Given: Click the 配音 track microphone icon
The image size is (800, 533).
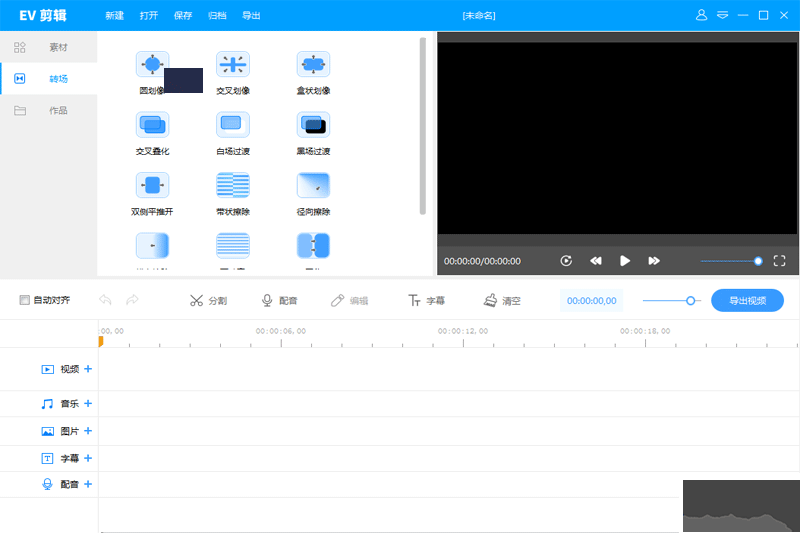Looking at the screenshot, I should coord(47,484).
